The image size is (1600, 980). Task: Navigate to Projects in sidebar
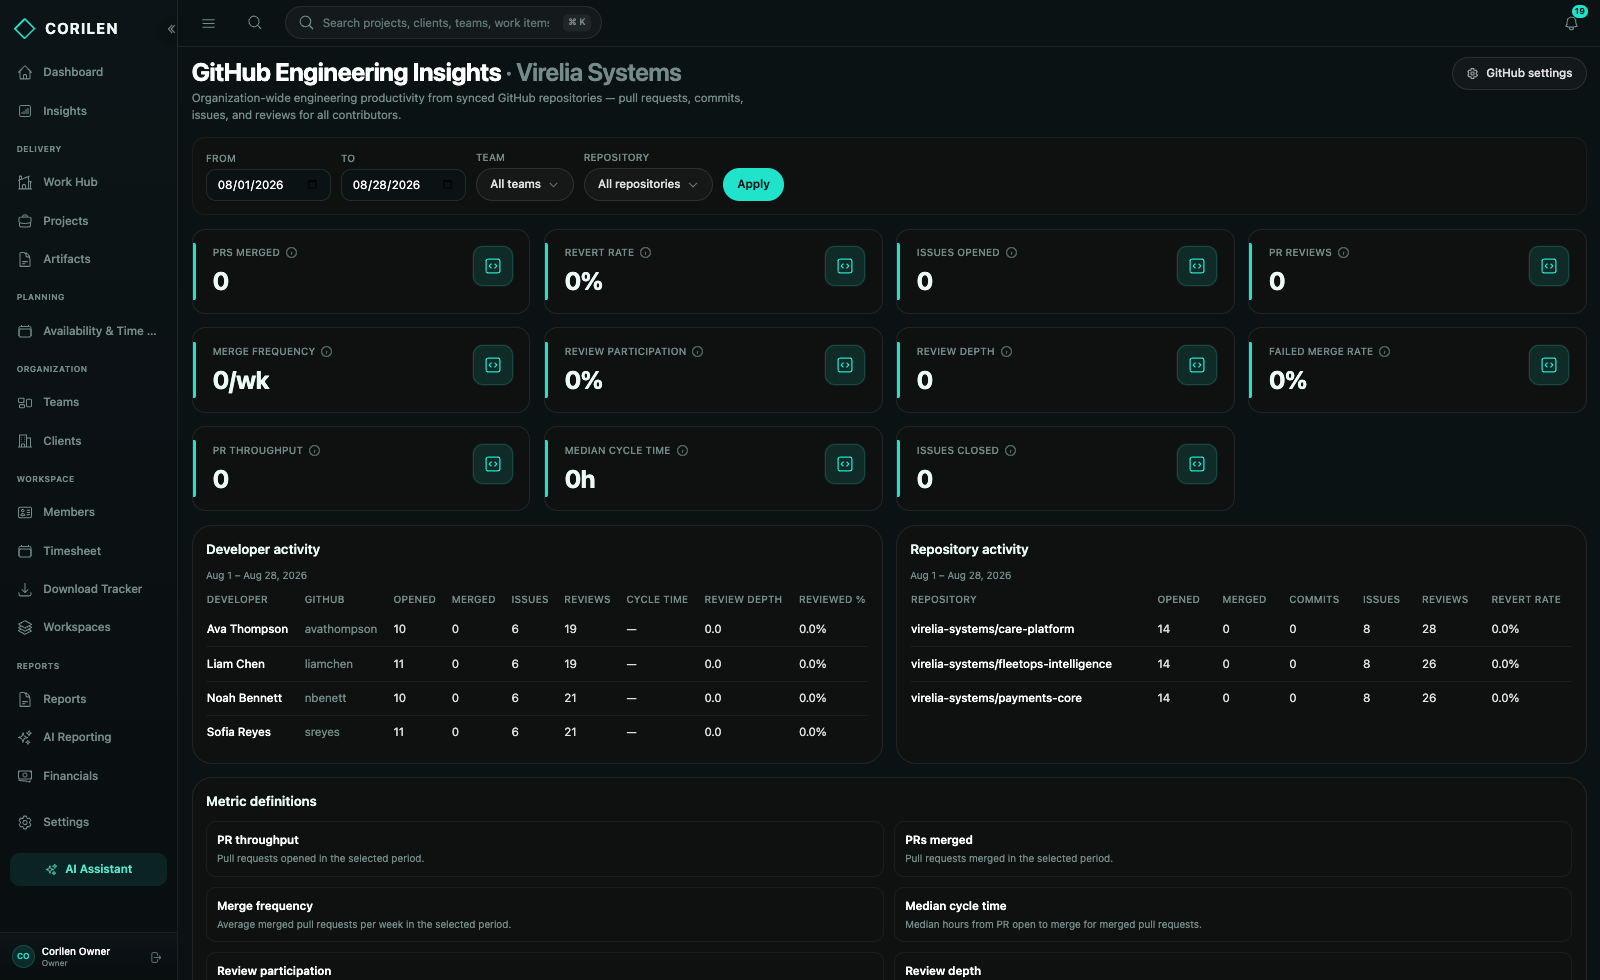pyautogui.click(x=88, y=221)
